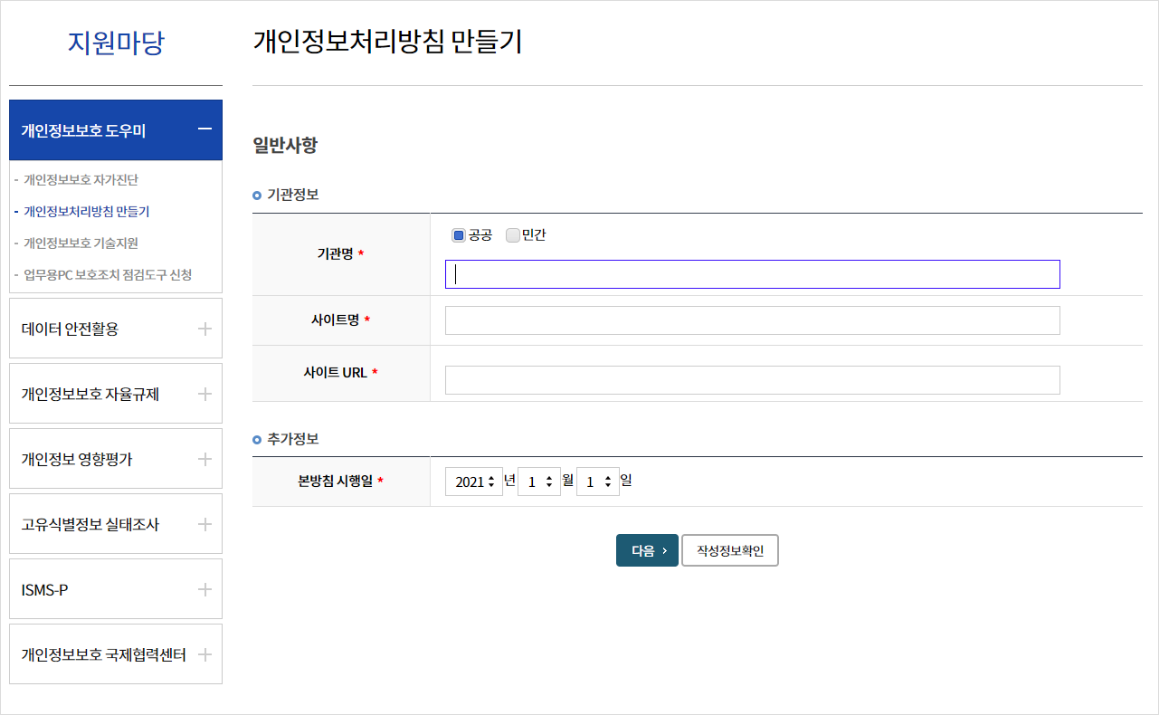Click the 사이트 URL input field
The height and width of the screenshot is (715, 1159).
pyautogui.click(x=752, y=381)
